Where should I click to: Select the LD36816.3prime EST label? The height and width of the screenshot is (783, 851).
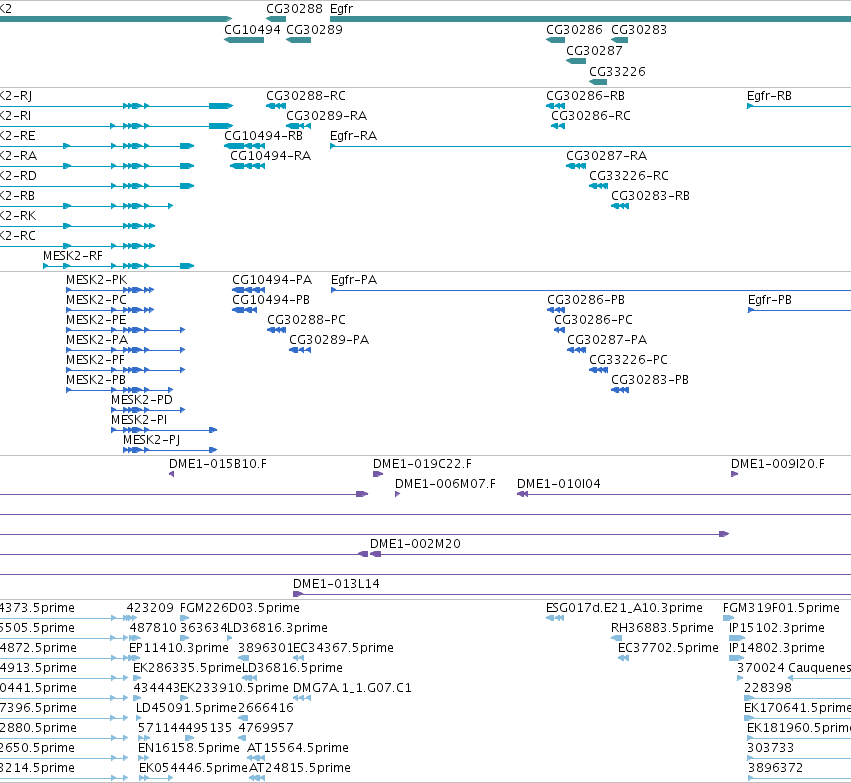[277, 627]
